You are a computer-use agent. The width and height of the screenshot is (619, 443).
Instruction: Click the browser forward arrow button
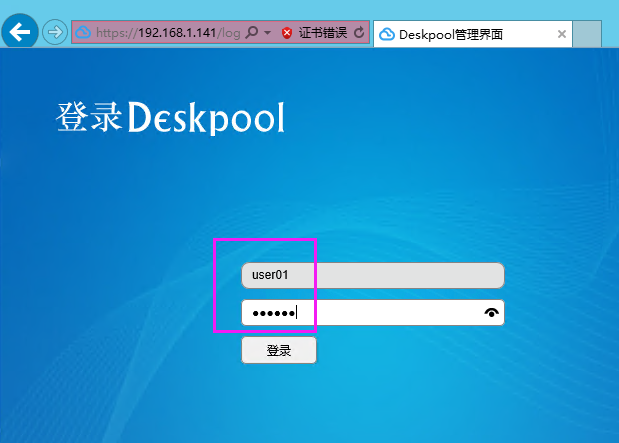point(55,32)
